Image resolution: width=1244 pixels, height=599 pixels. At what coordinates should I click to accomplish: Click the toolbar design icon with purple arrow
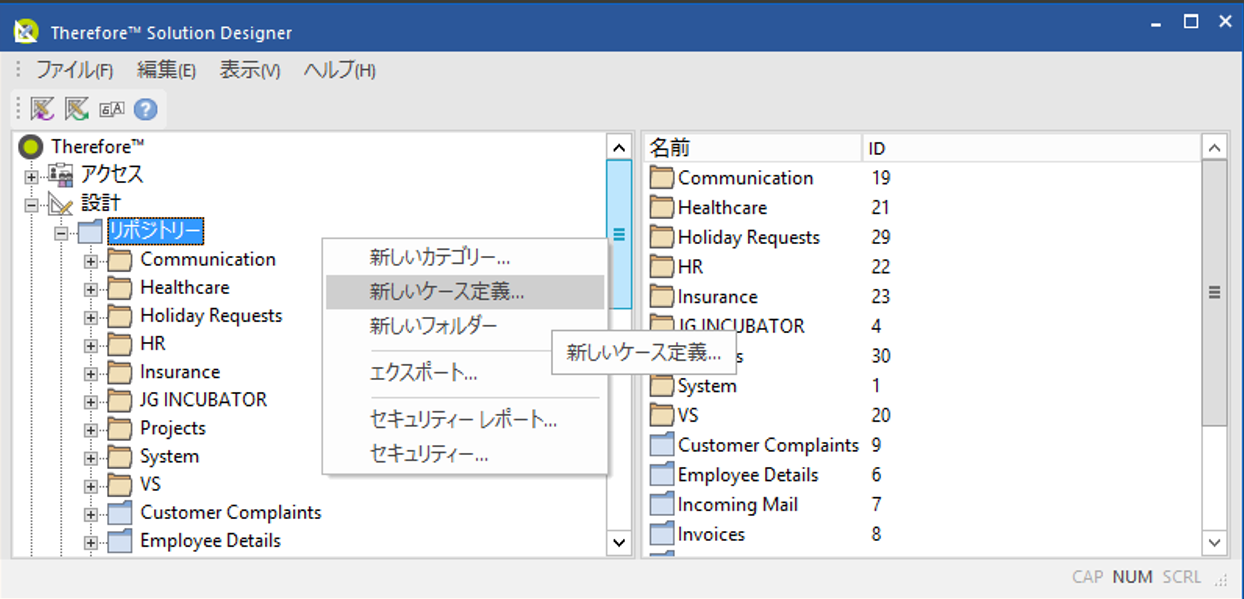click(x=42, y=108)
